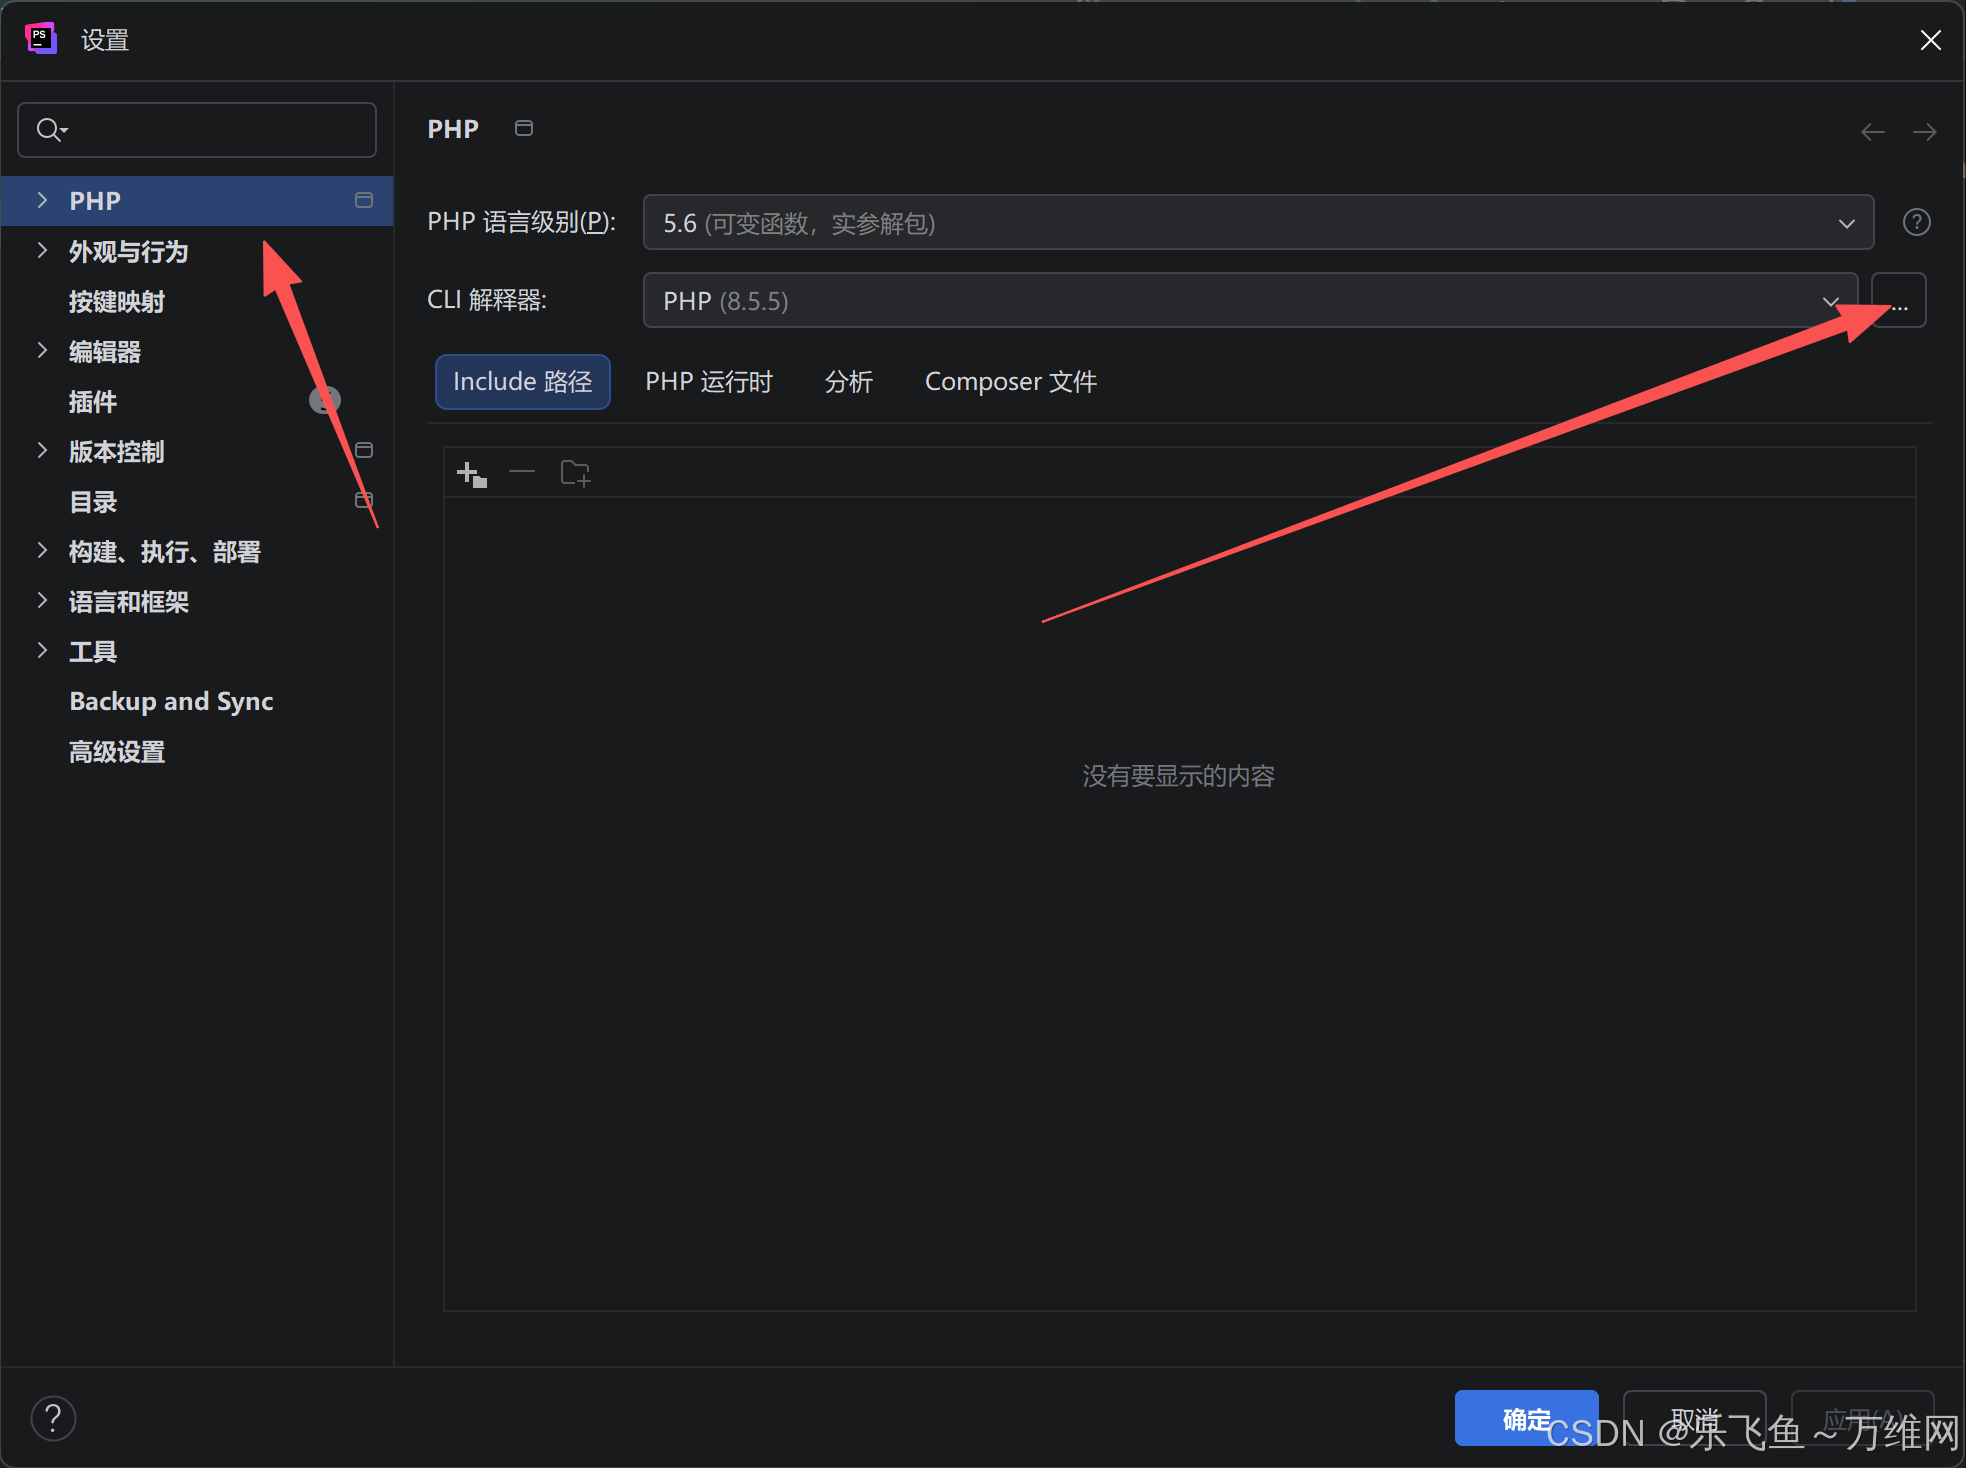Switch to the PHP 运行时 tab
Image resolution: width=1966 pixels, height=1468 pixels.
coord(708,382)
